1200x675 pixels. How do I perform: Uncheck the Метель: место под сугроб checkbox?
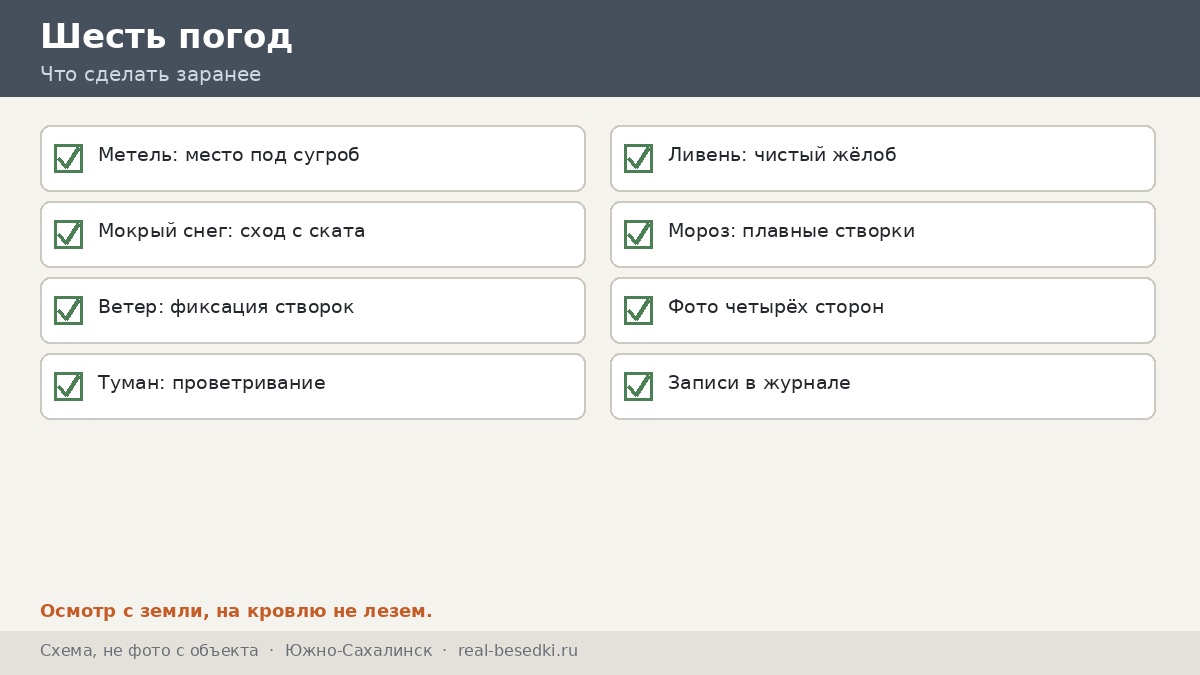point(68,158)
